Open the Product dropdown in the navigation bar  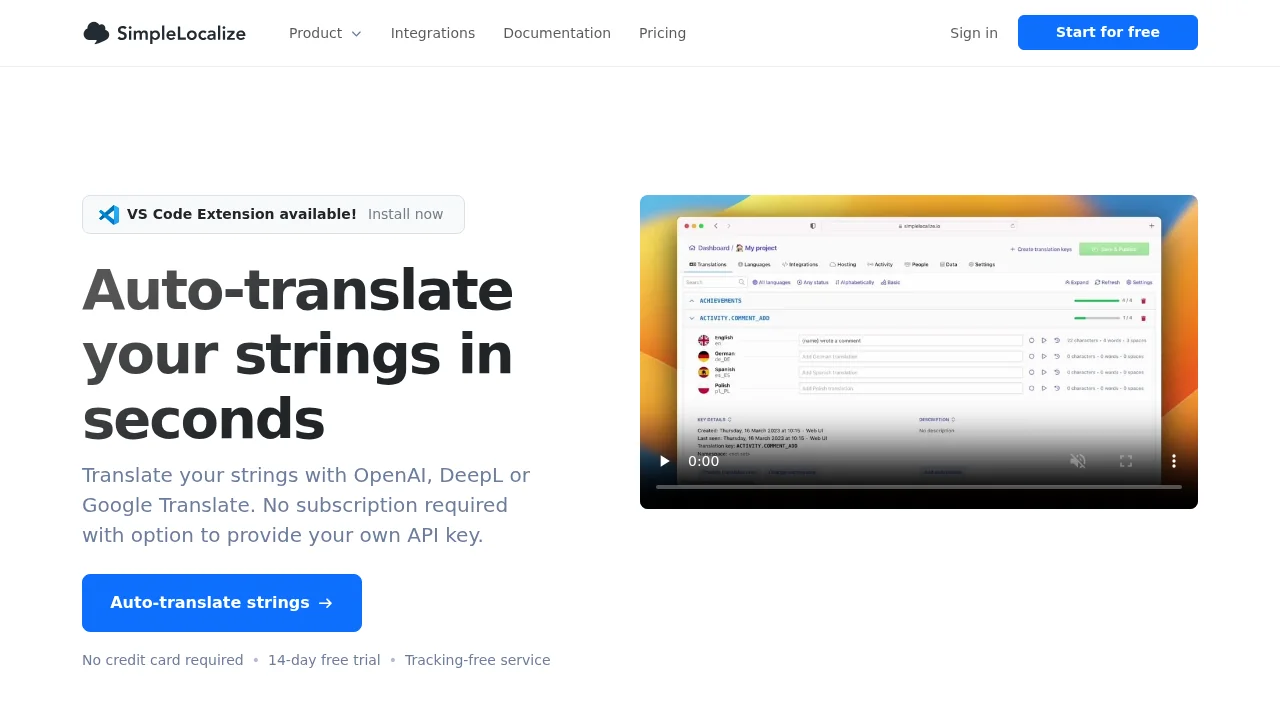pos(325,32)
